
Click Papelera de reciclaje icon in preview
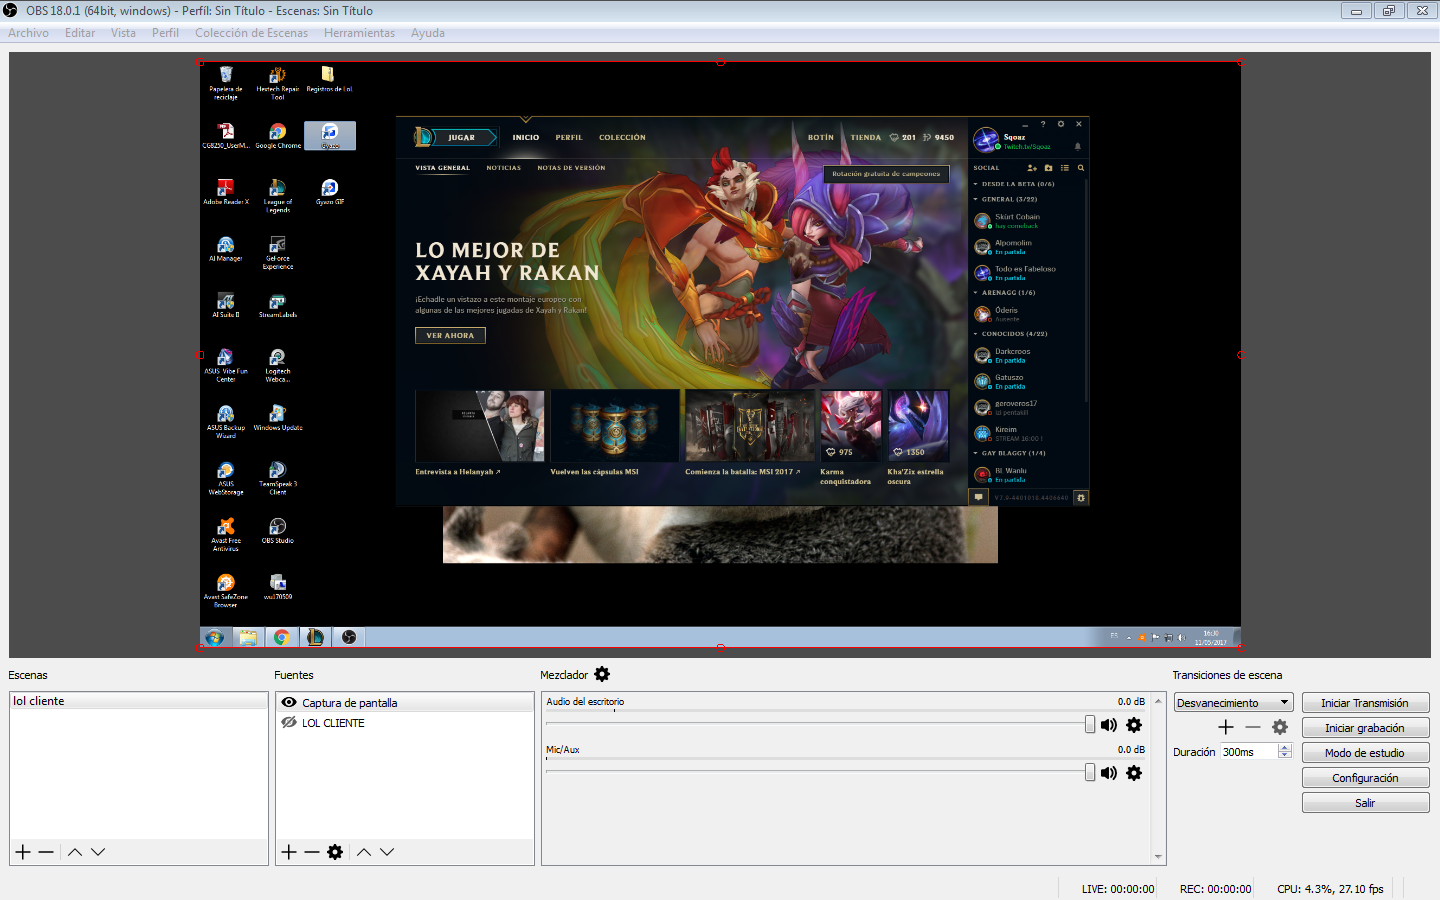pyautogui.click(x=226, y=83)
